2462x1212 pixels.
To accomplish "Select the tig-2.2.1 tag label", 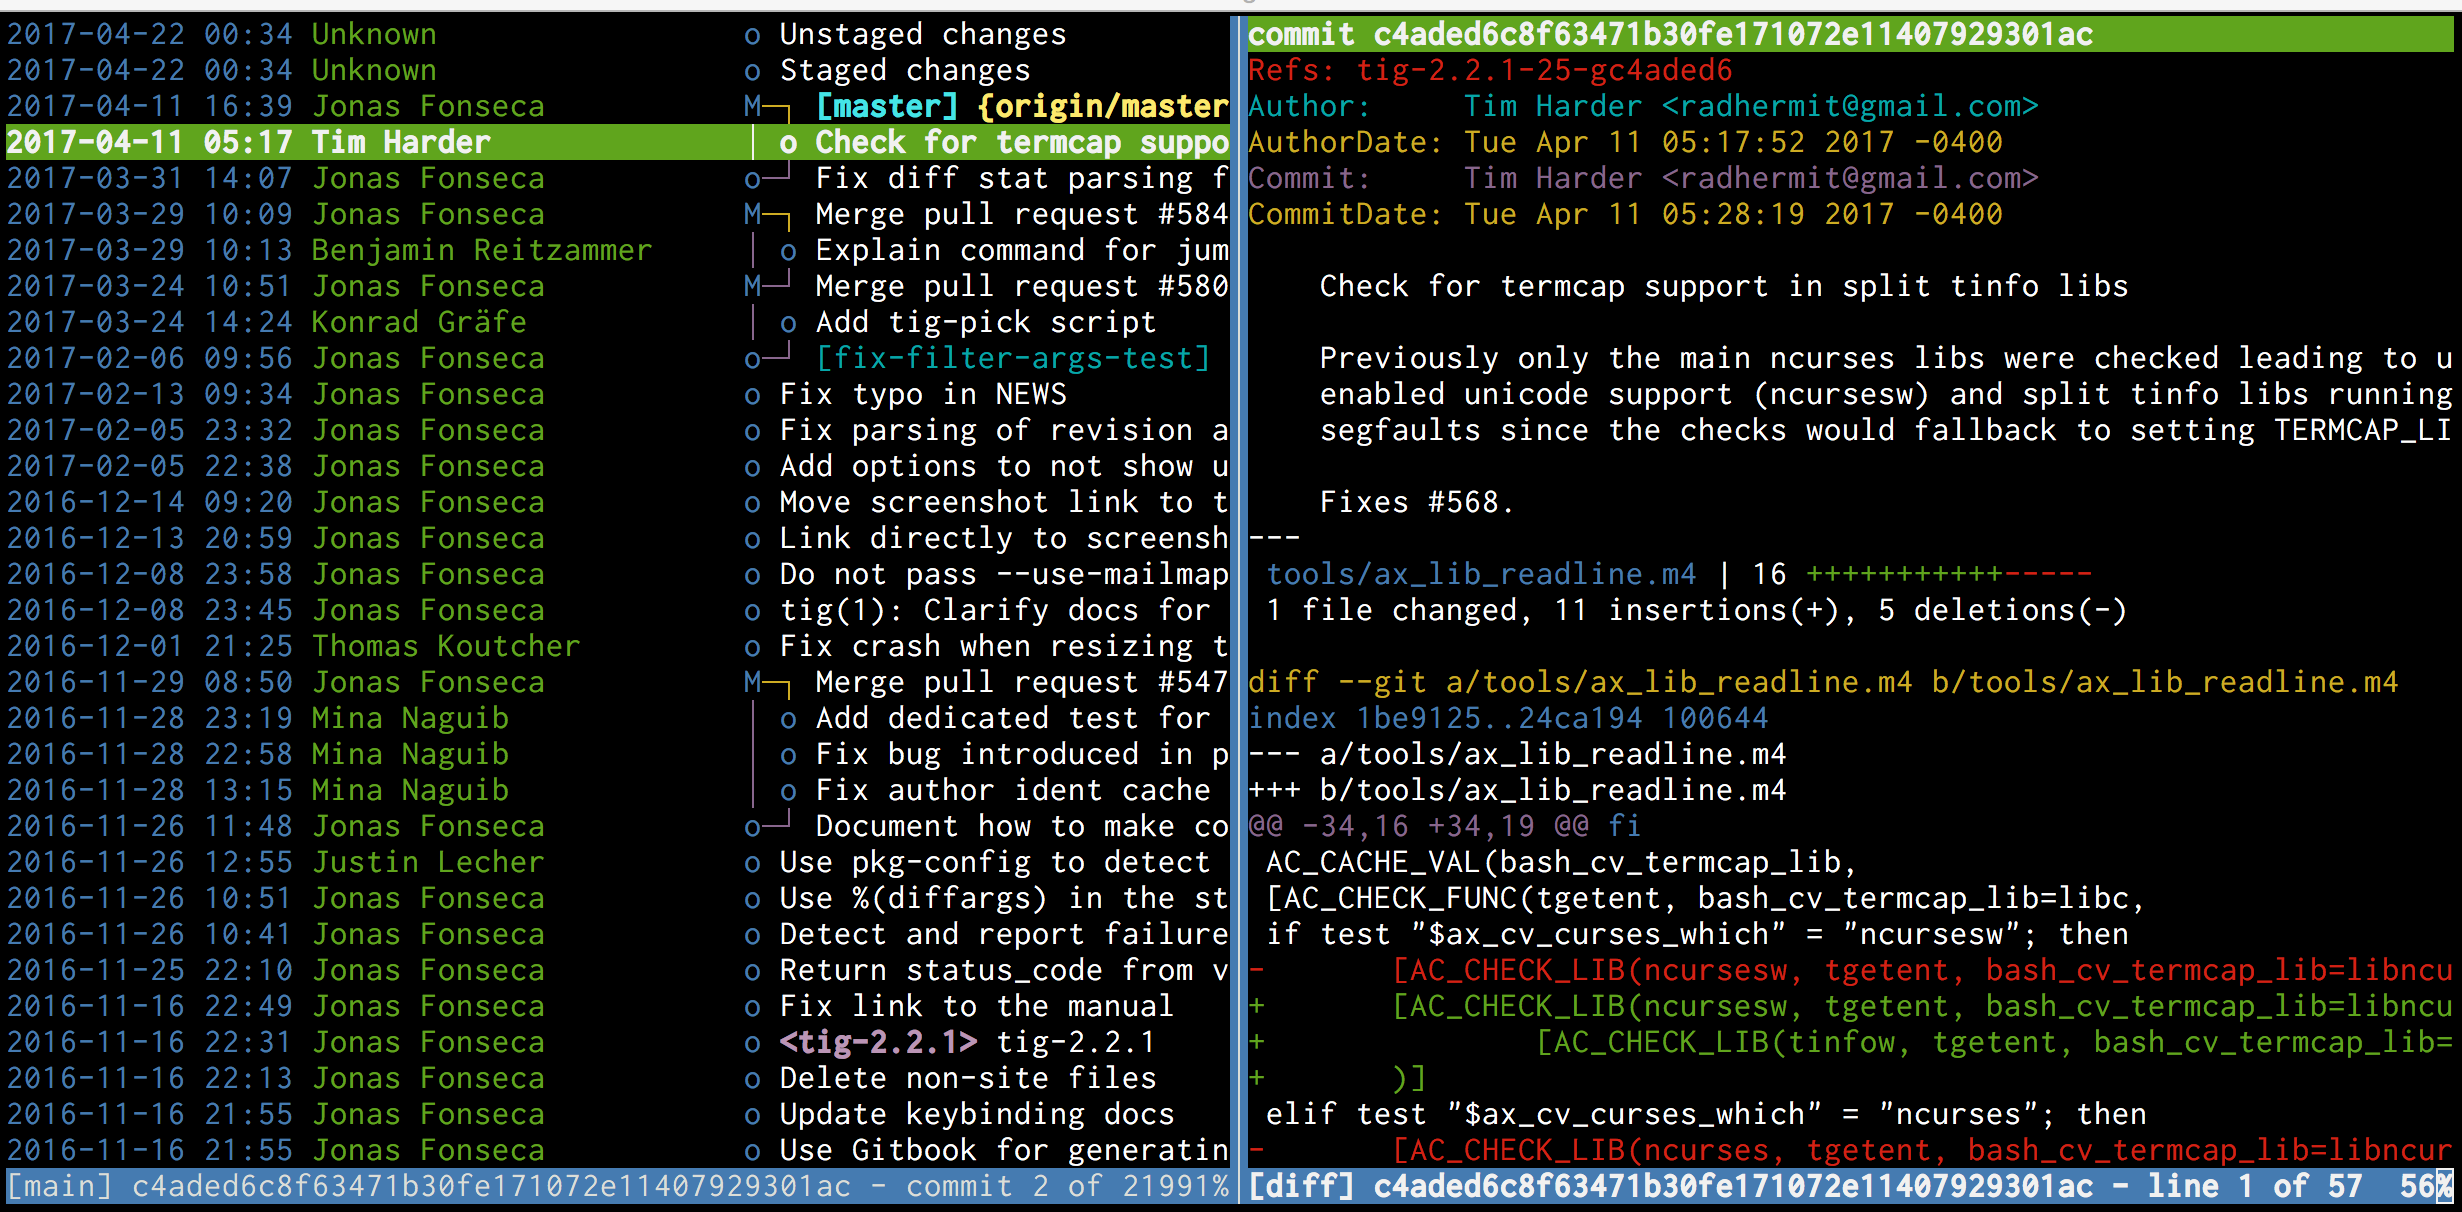I will 877,1043.
